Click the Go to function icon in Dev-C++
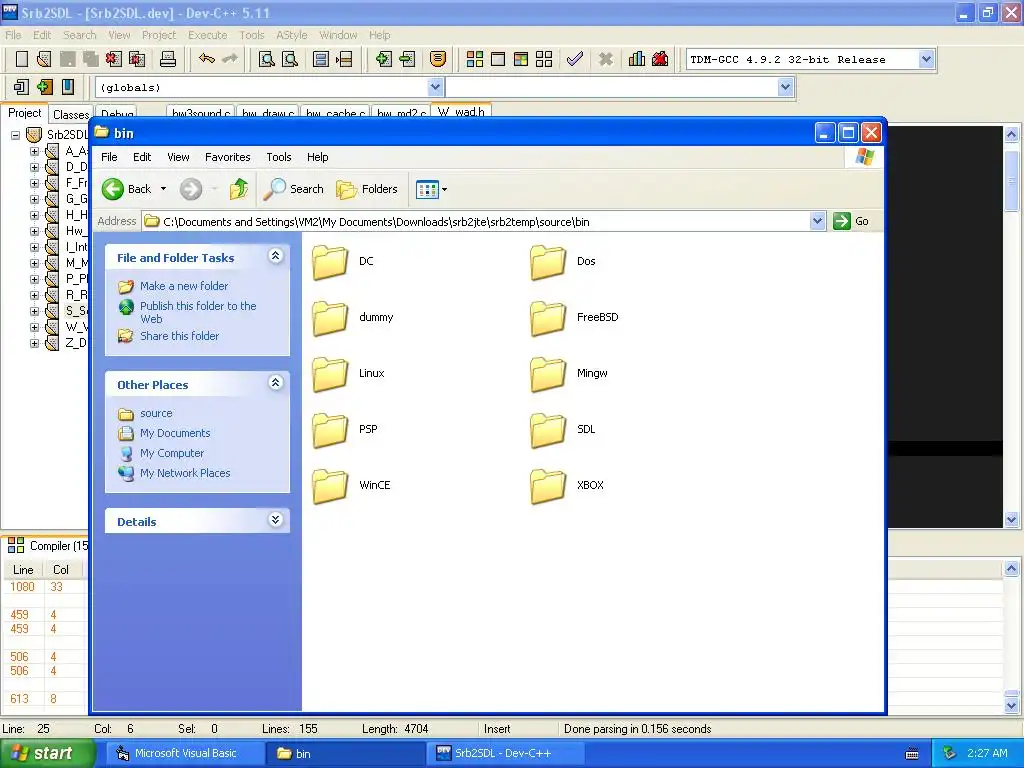 (x=321, y=59)
